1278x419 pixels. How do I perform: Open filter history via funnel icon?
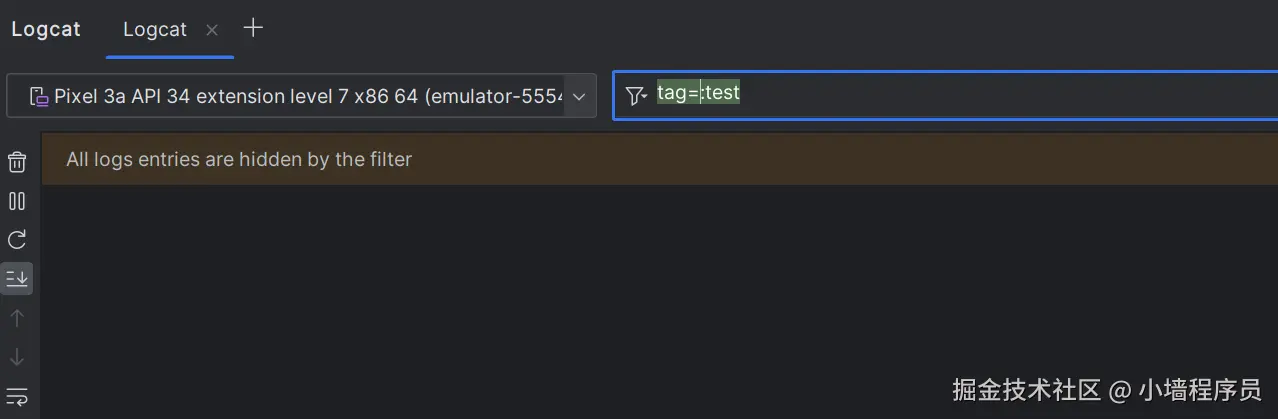coord(636,96)
